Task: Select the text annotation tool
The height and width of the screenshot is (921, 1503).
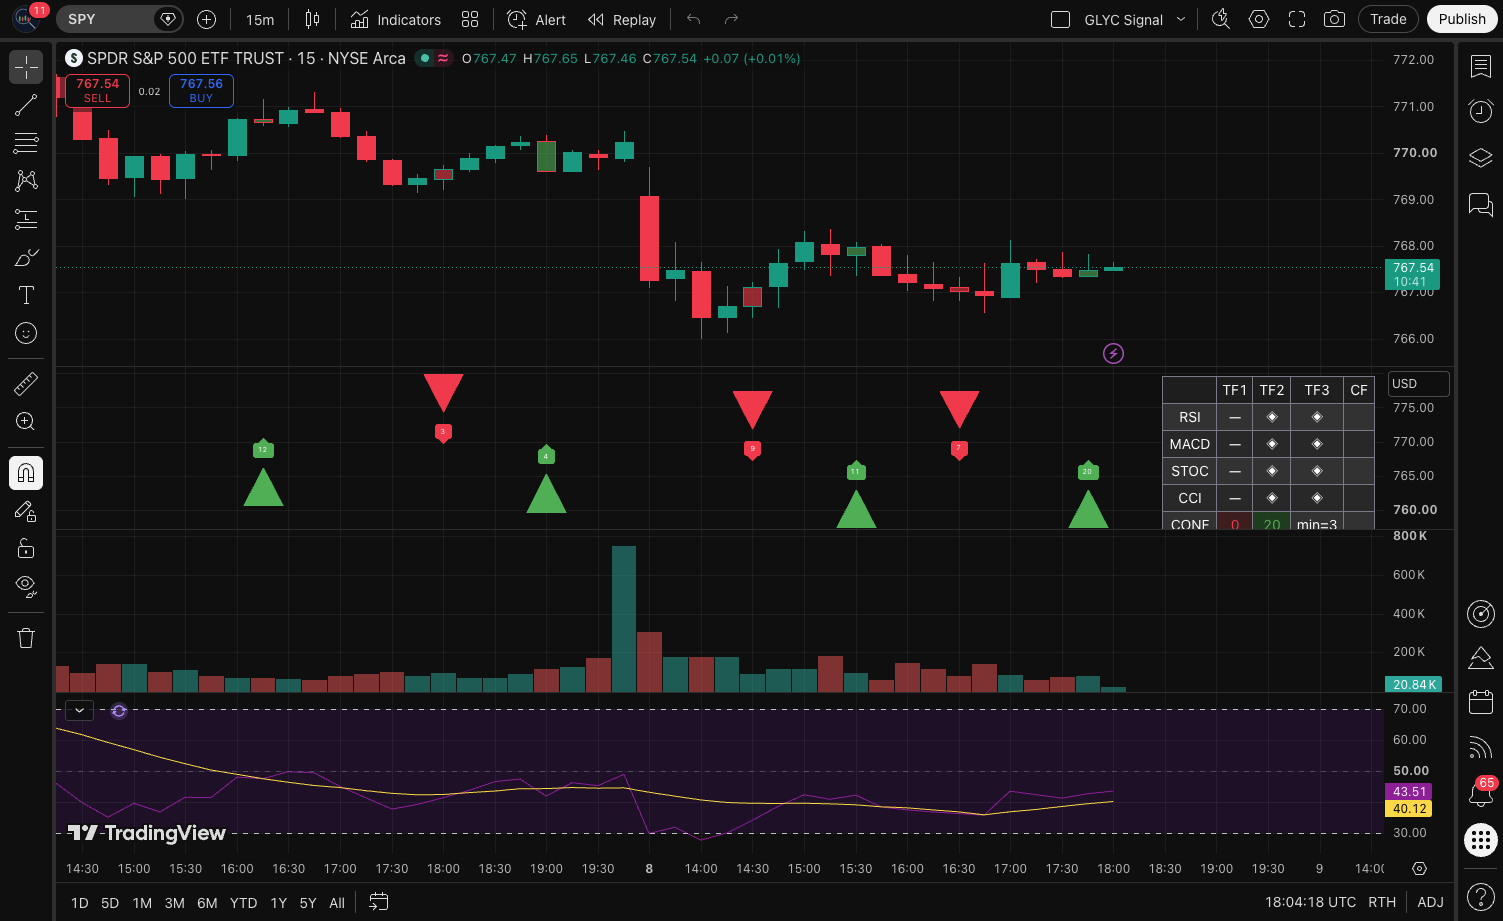Action: [x=26, y=295]
